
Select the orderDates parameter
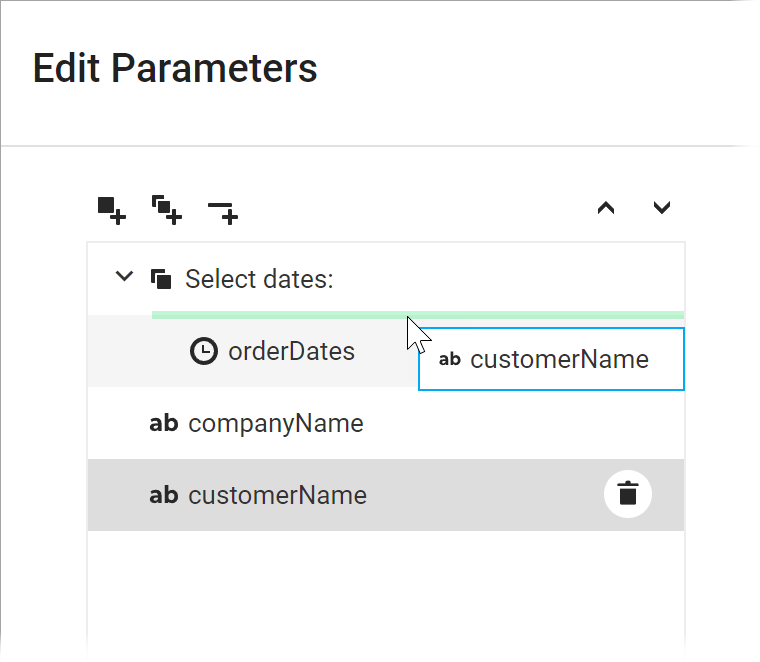click(291, 351)
